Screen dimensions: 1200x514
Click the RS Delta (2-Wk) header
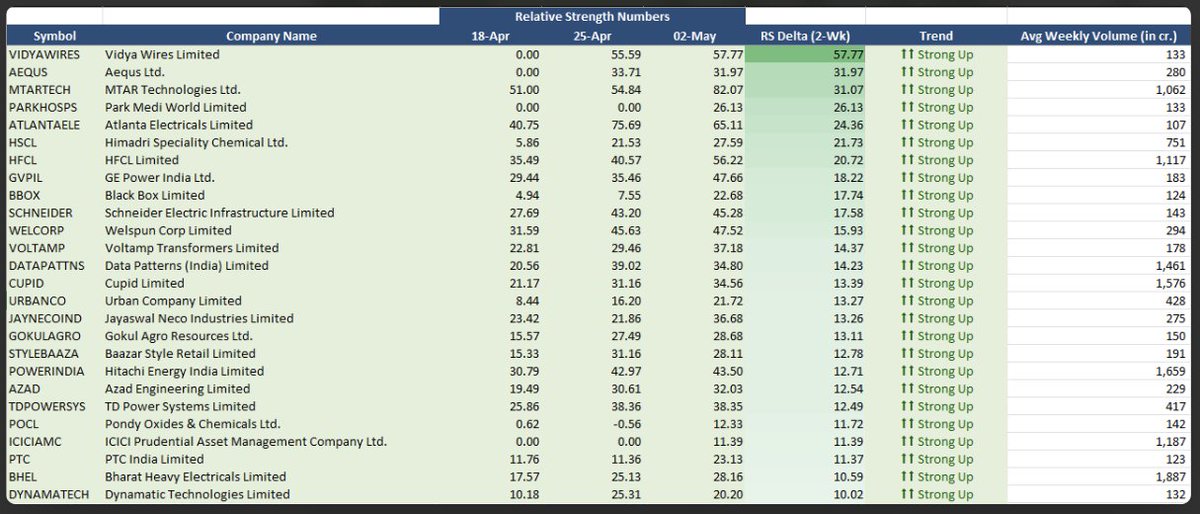pos(805,36)
